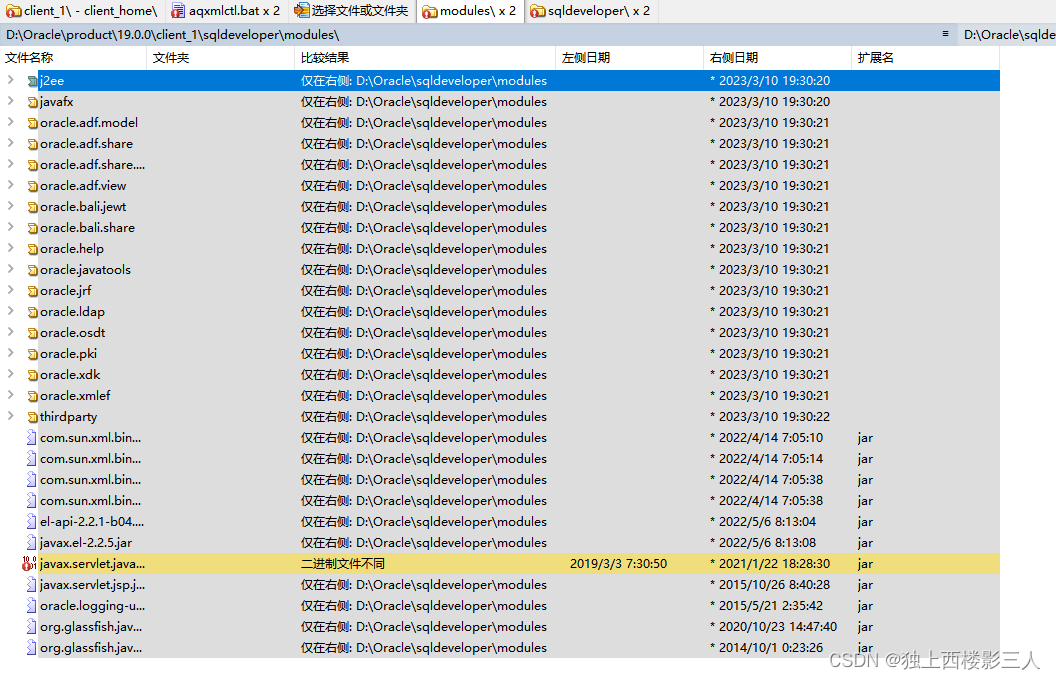Sort by the 文件夹 column header
Viewport: 1056px width, 680px height.
point(220,58)
